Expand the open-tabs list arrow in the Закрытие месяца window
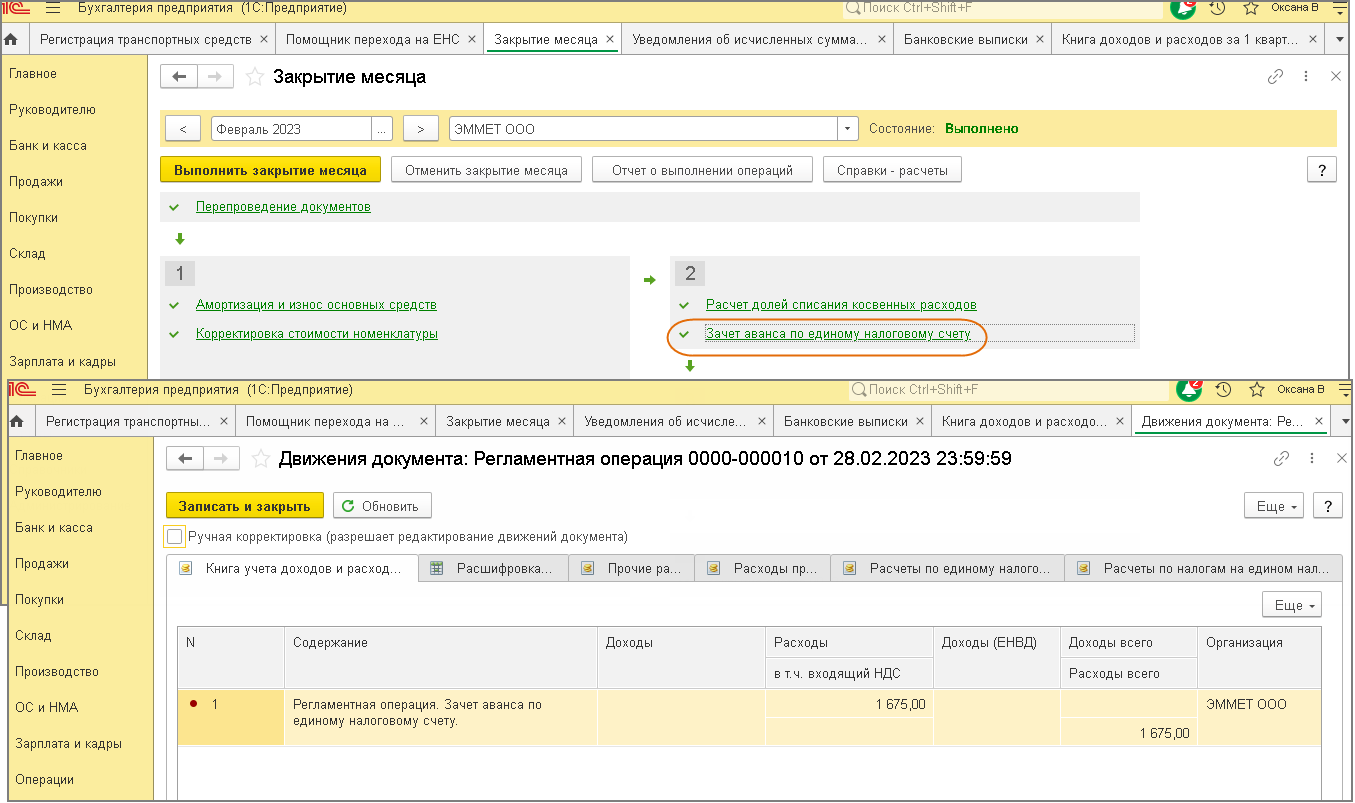 (1340, 40)
